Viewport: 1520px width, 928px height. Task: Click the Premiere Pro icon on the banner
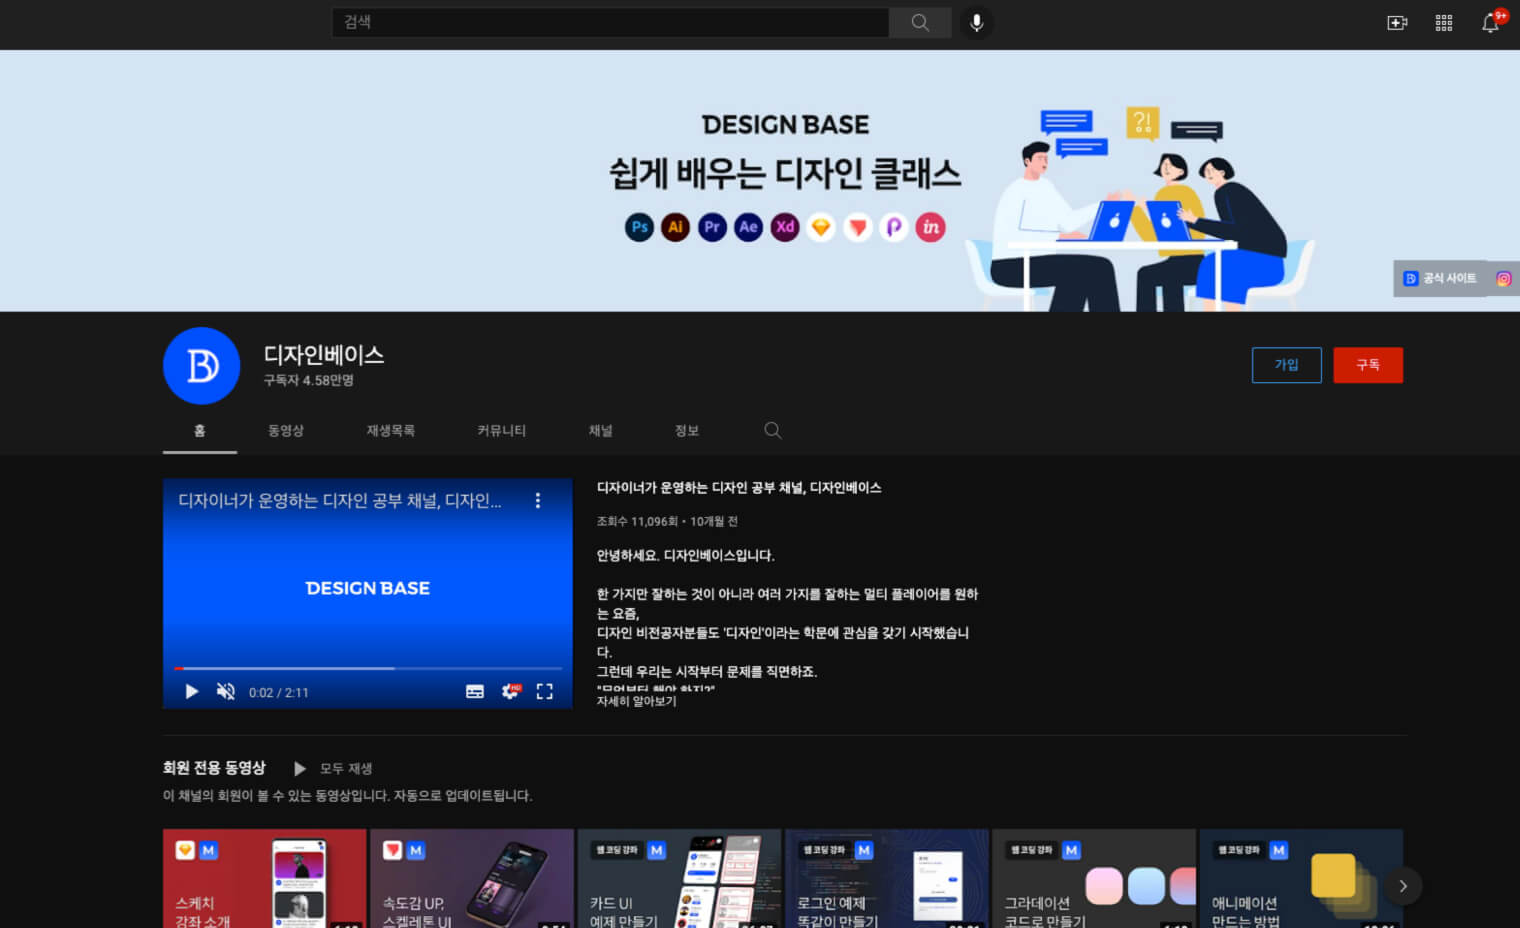pyautogui.click(x=712, y=227)
